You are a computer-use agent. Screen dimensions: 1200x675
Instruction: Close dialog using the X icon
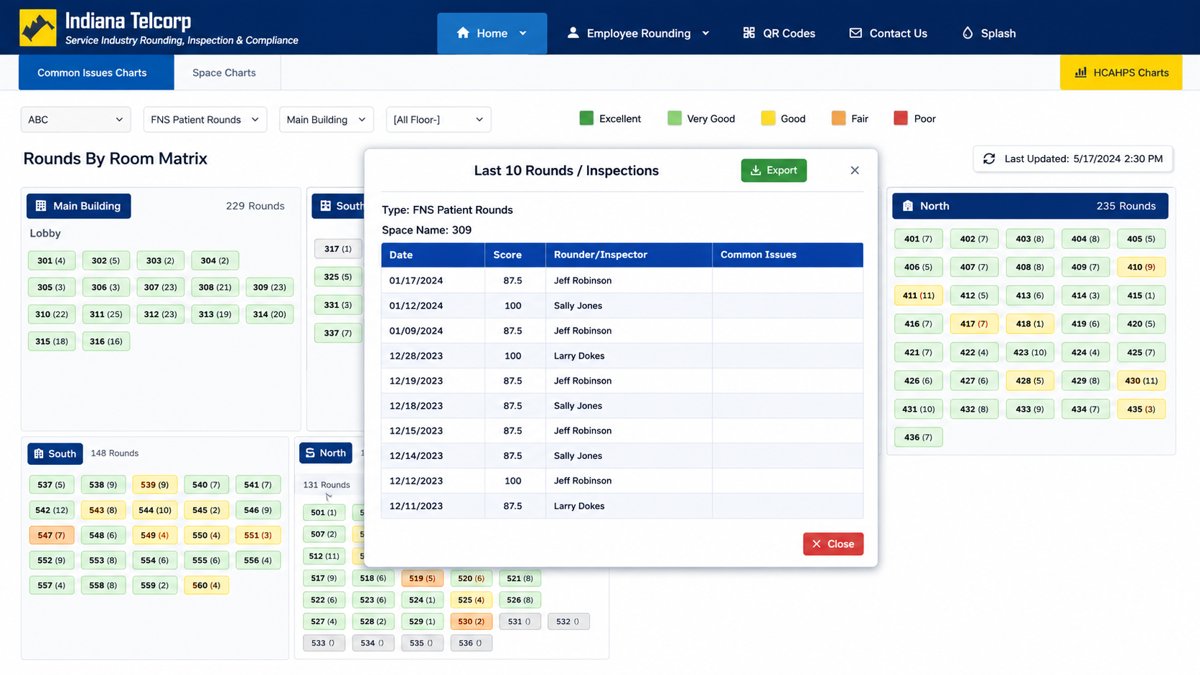(855, 171)
